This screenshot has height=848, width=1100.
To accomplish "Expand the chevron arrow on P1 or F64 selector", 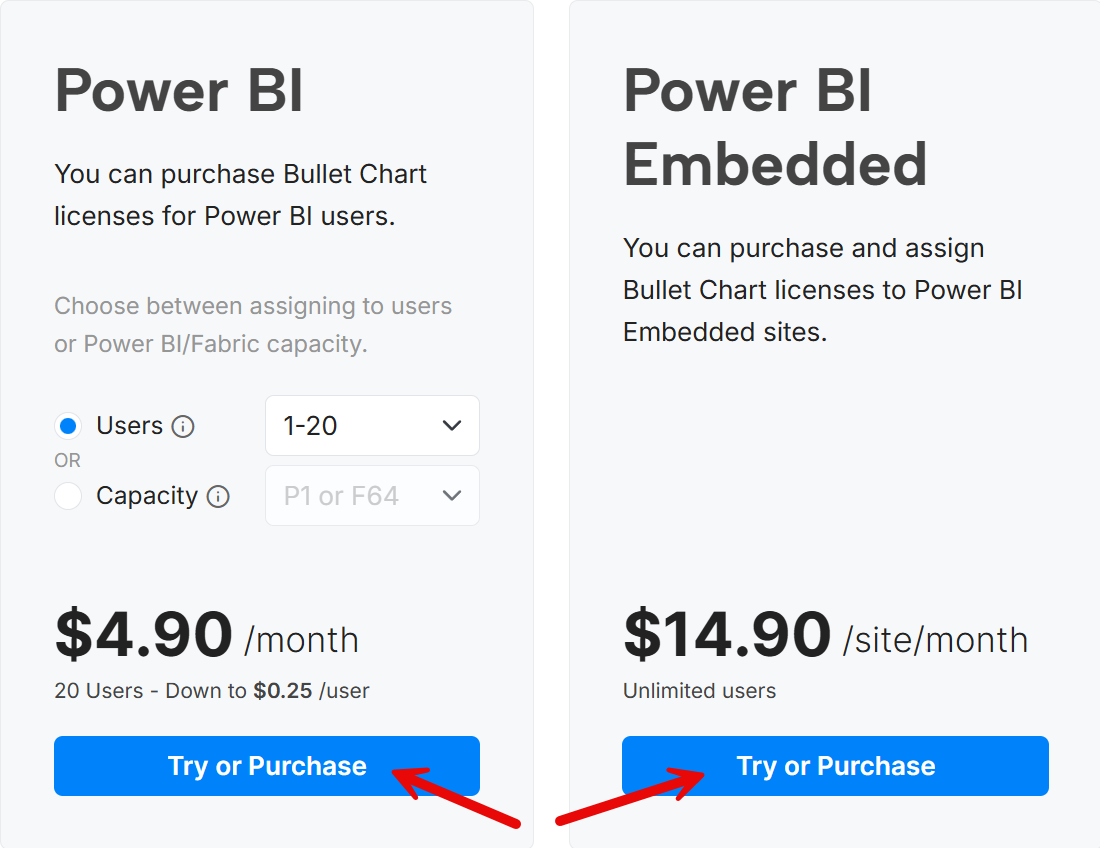I will click(x=452, y=496).
